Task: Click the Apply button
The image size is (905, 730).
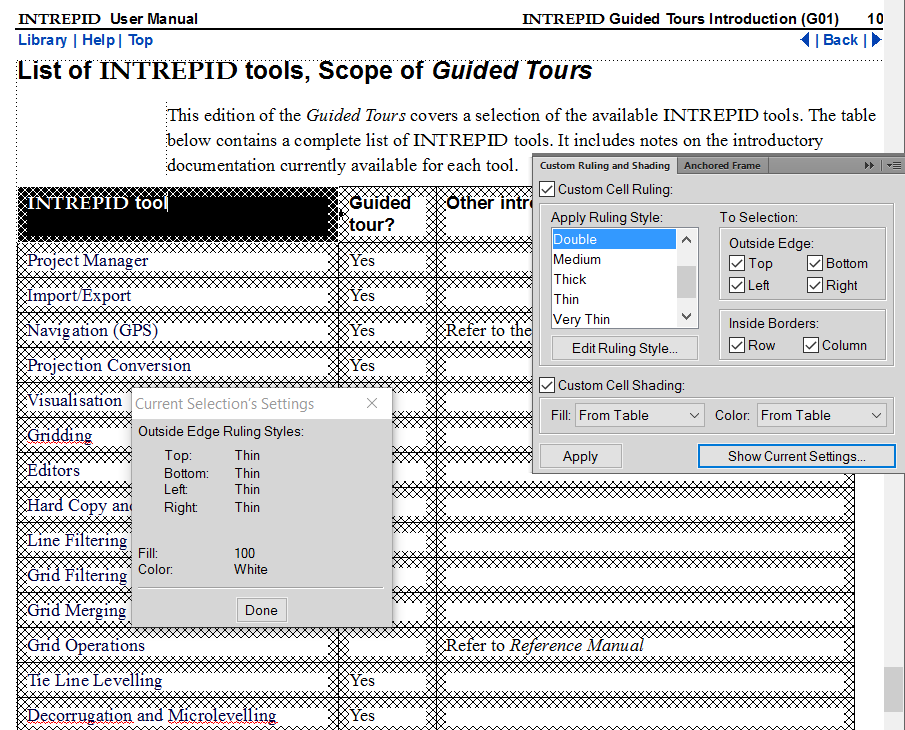Action: tap(581, 456)
